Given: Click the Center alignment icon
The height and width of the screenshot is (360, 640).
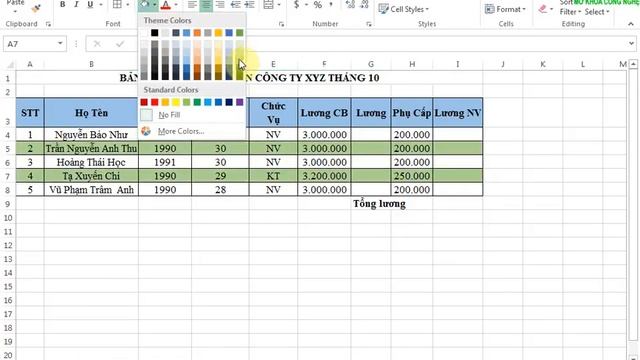Looking at the screenshot, I should pos(206,4).
